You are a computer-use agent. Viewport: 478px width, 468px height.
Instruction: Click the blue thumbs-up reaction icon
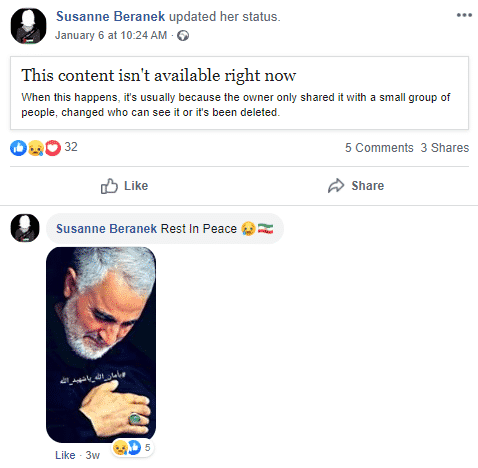pyautogui.click(x=18, y=148)
